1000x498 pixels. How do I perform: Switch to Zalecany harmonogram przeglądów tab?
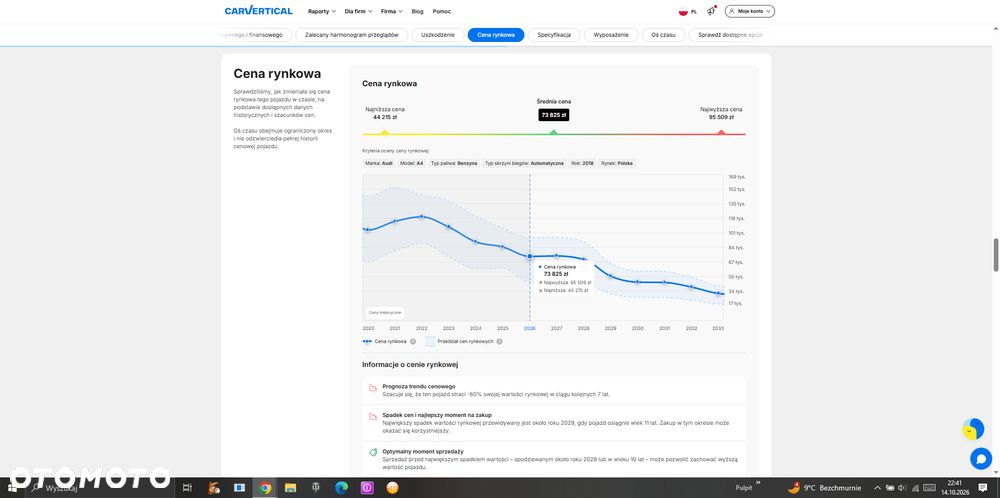tap(351, 35)
